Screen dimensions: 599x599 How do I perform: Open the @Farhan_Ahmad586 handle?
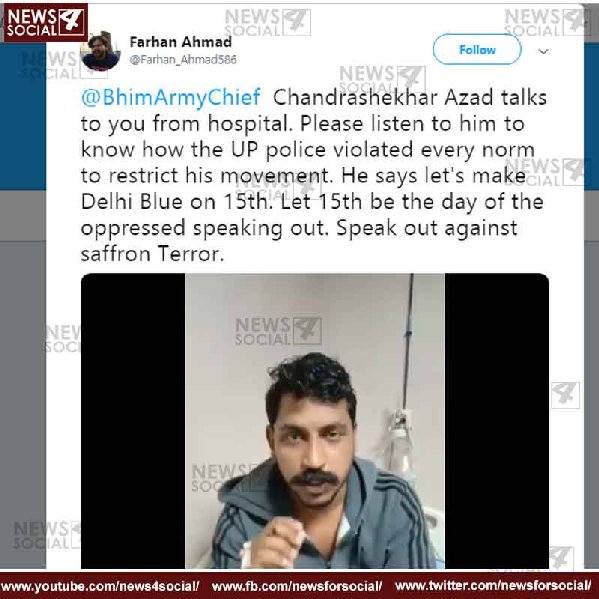tap(183, 59)
